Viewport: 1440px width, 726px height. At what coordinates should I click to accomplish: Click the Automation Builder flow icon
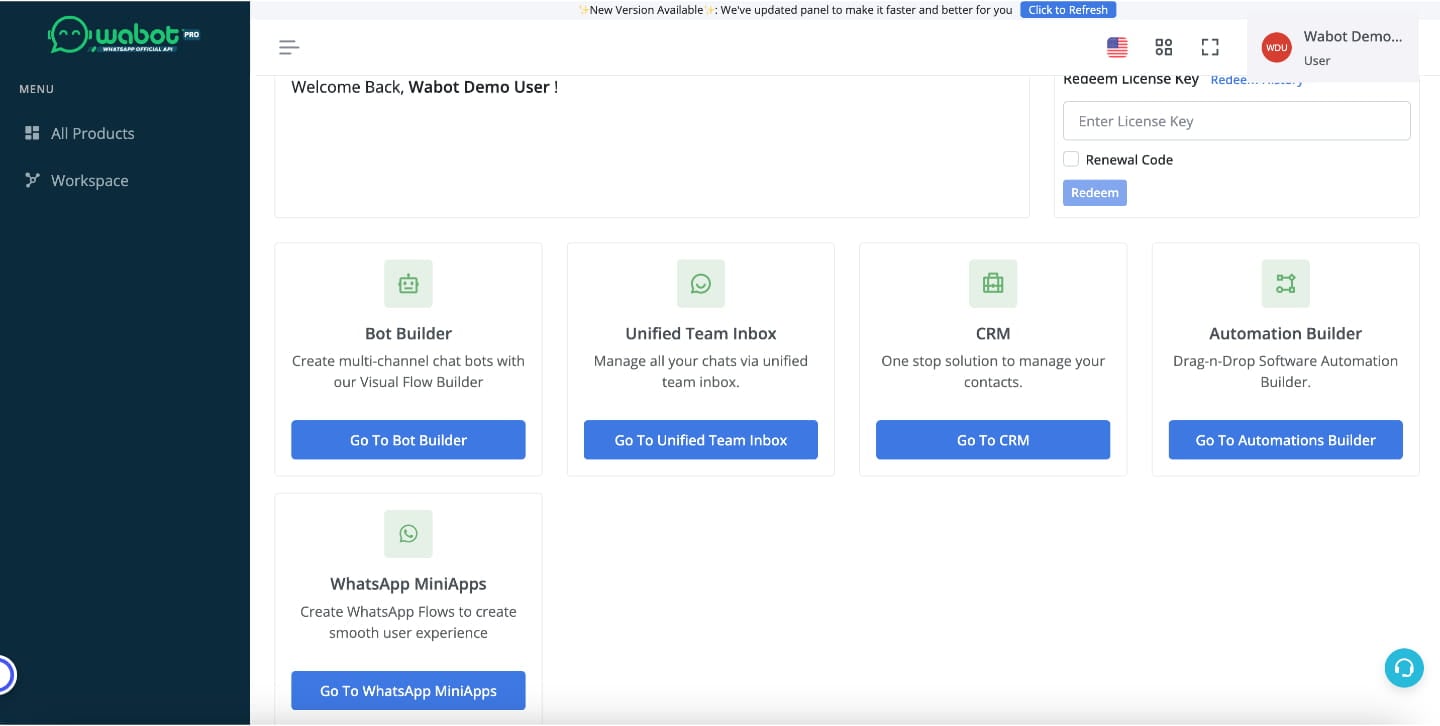coord(1285,284)
